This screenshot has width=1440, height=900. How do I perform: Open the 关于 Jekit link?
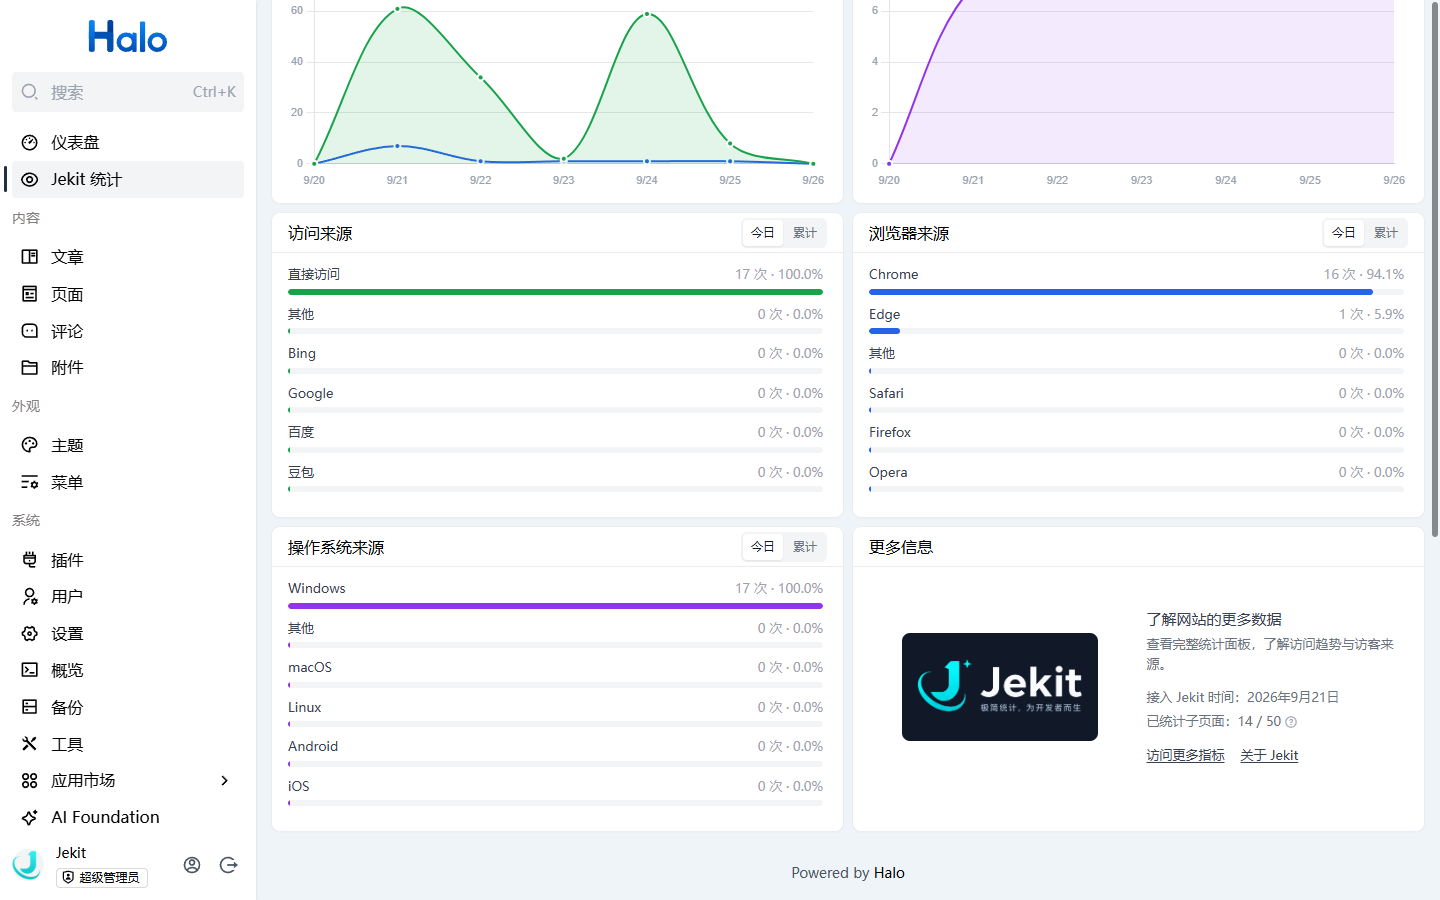[x=1269, y=756]
